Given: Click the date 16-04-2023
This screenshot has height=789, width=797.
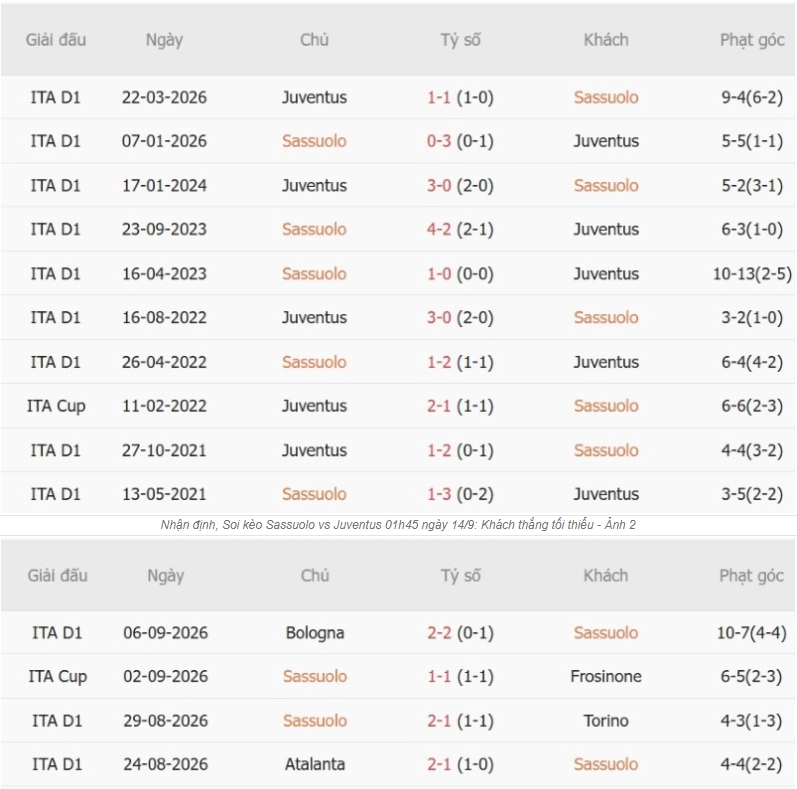Looking at the screenshot, I should pyautogui.click(x=164, y=274).
